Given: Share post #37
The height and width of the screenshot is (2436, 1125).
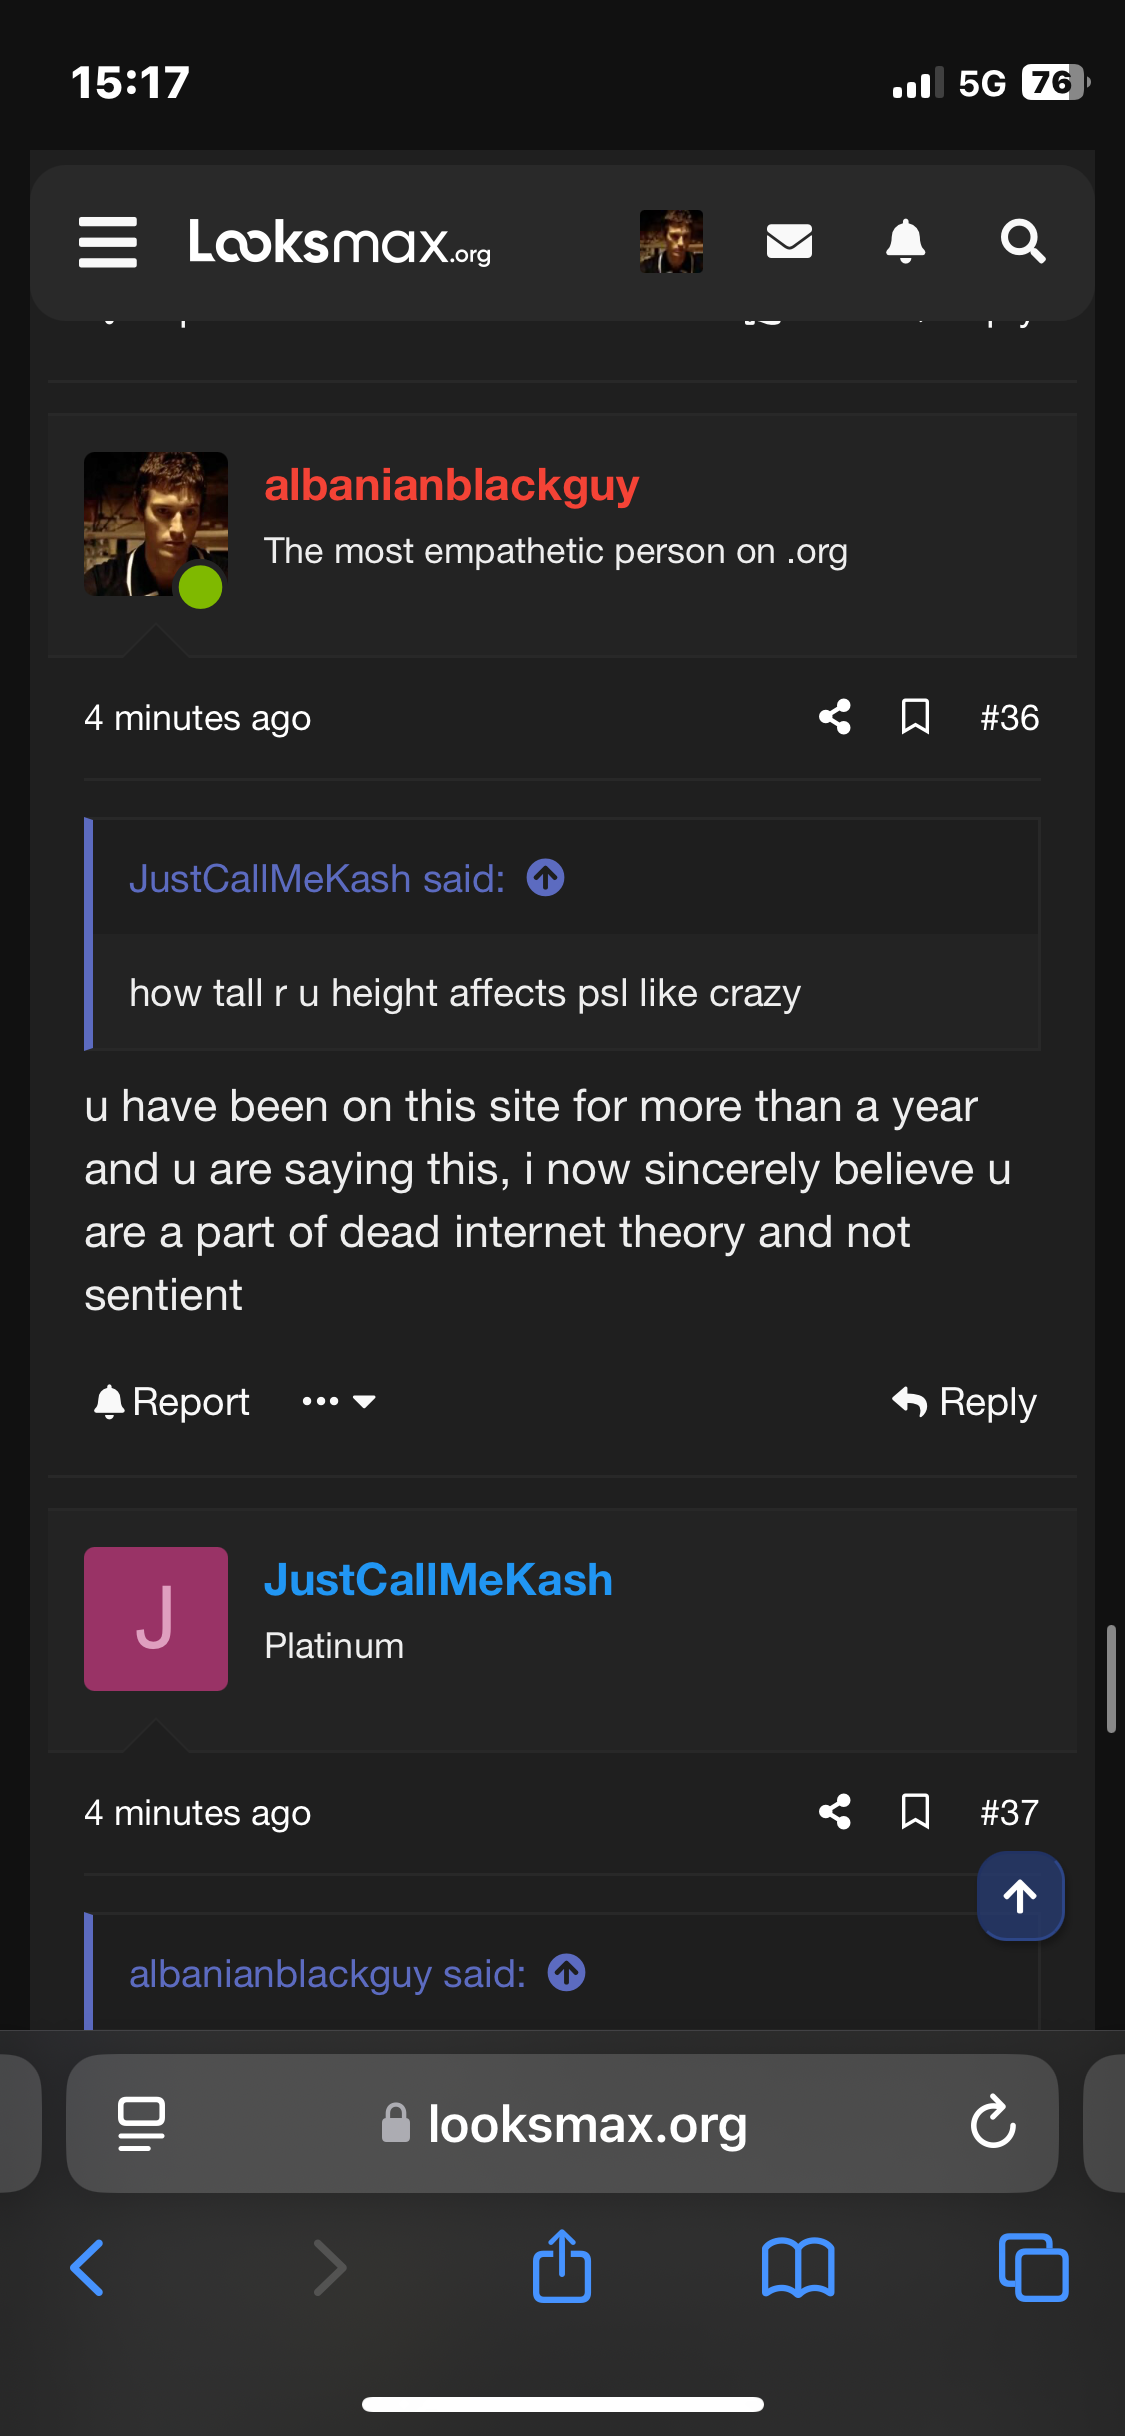Looking at the screenshot, I should click(835, 1812).
